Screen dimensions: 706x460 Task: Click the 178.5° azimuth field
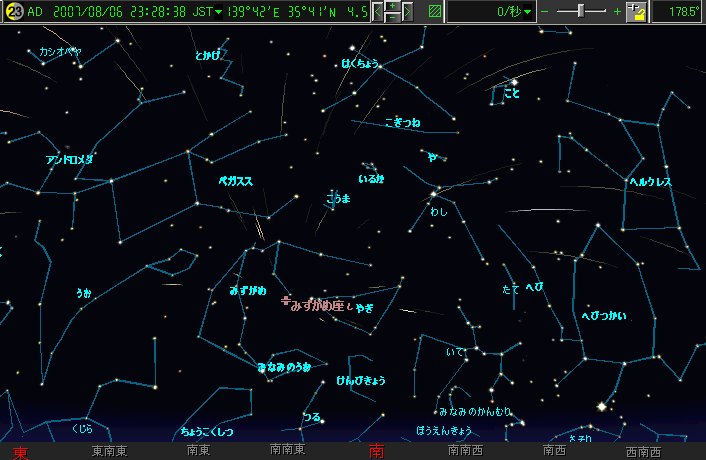[x=678, y=12]
